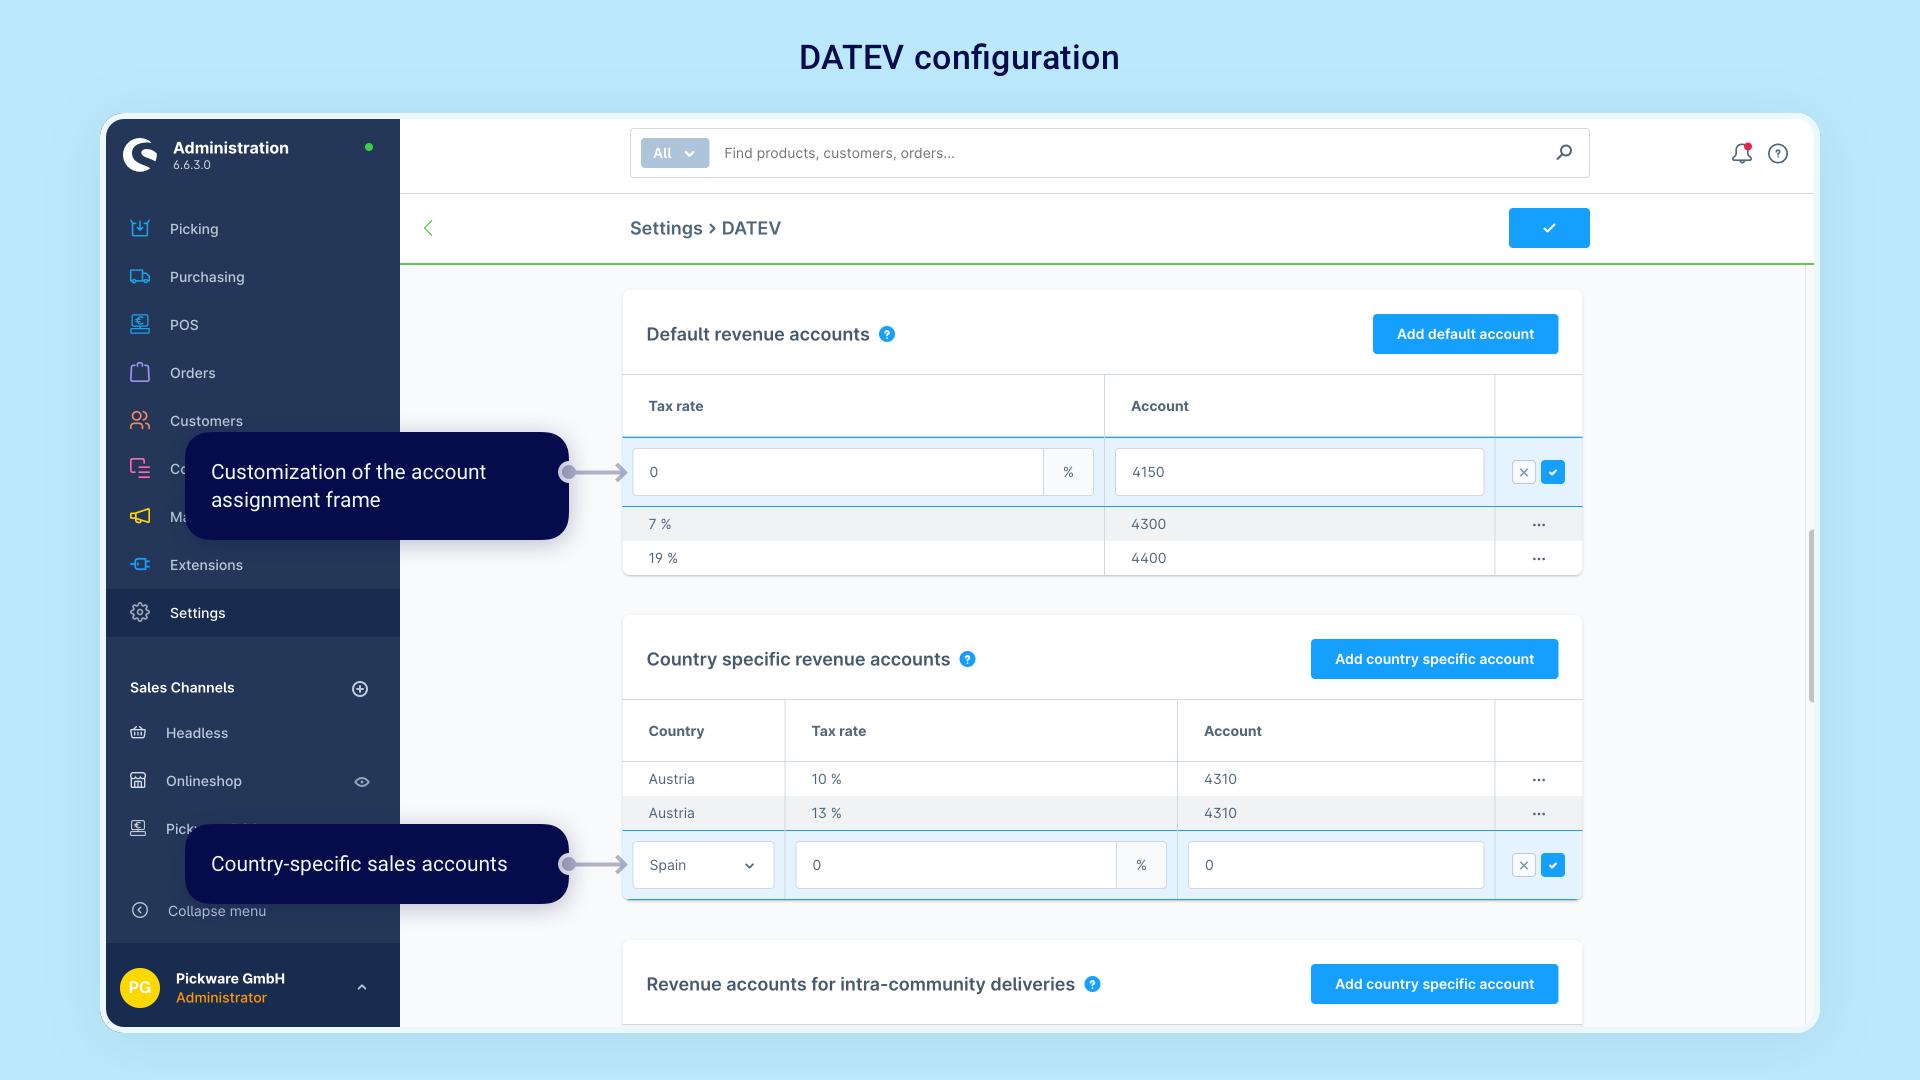Confirm the 0 % default account row
This screenshot has height=1080, width=1920.
pos(1553,472)
